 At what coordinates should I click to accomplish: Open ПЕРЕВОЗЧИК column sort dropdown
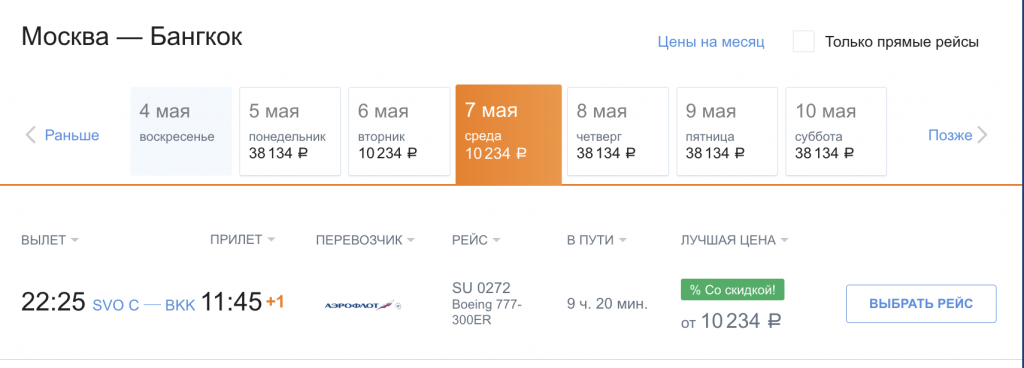(x=410, y=241)
